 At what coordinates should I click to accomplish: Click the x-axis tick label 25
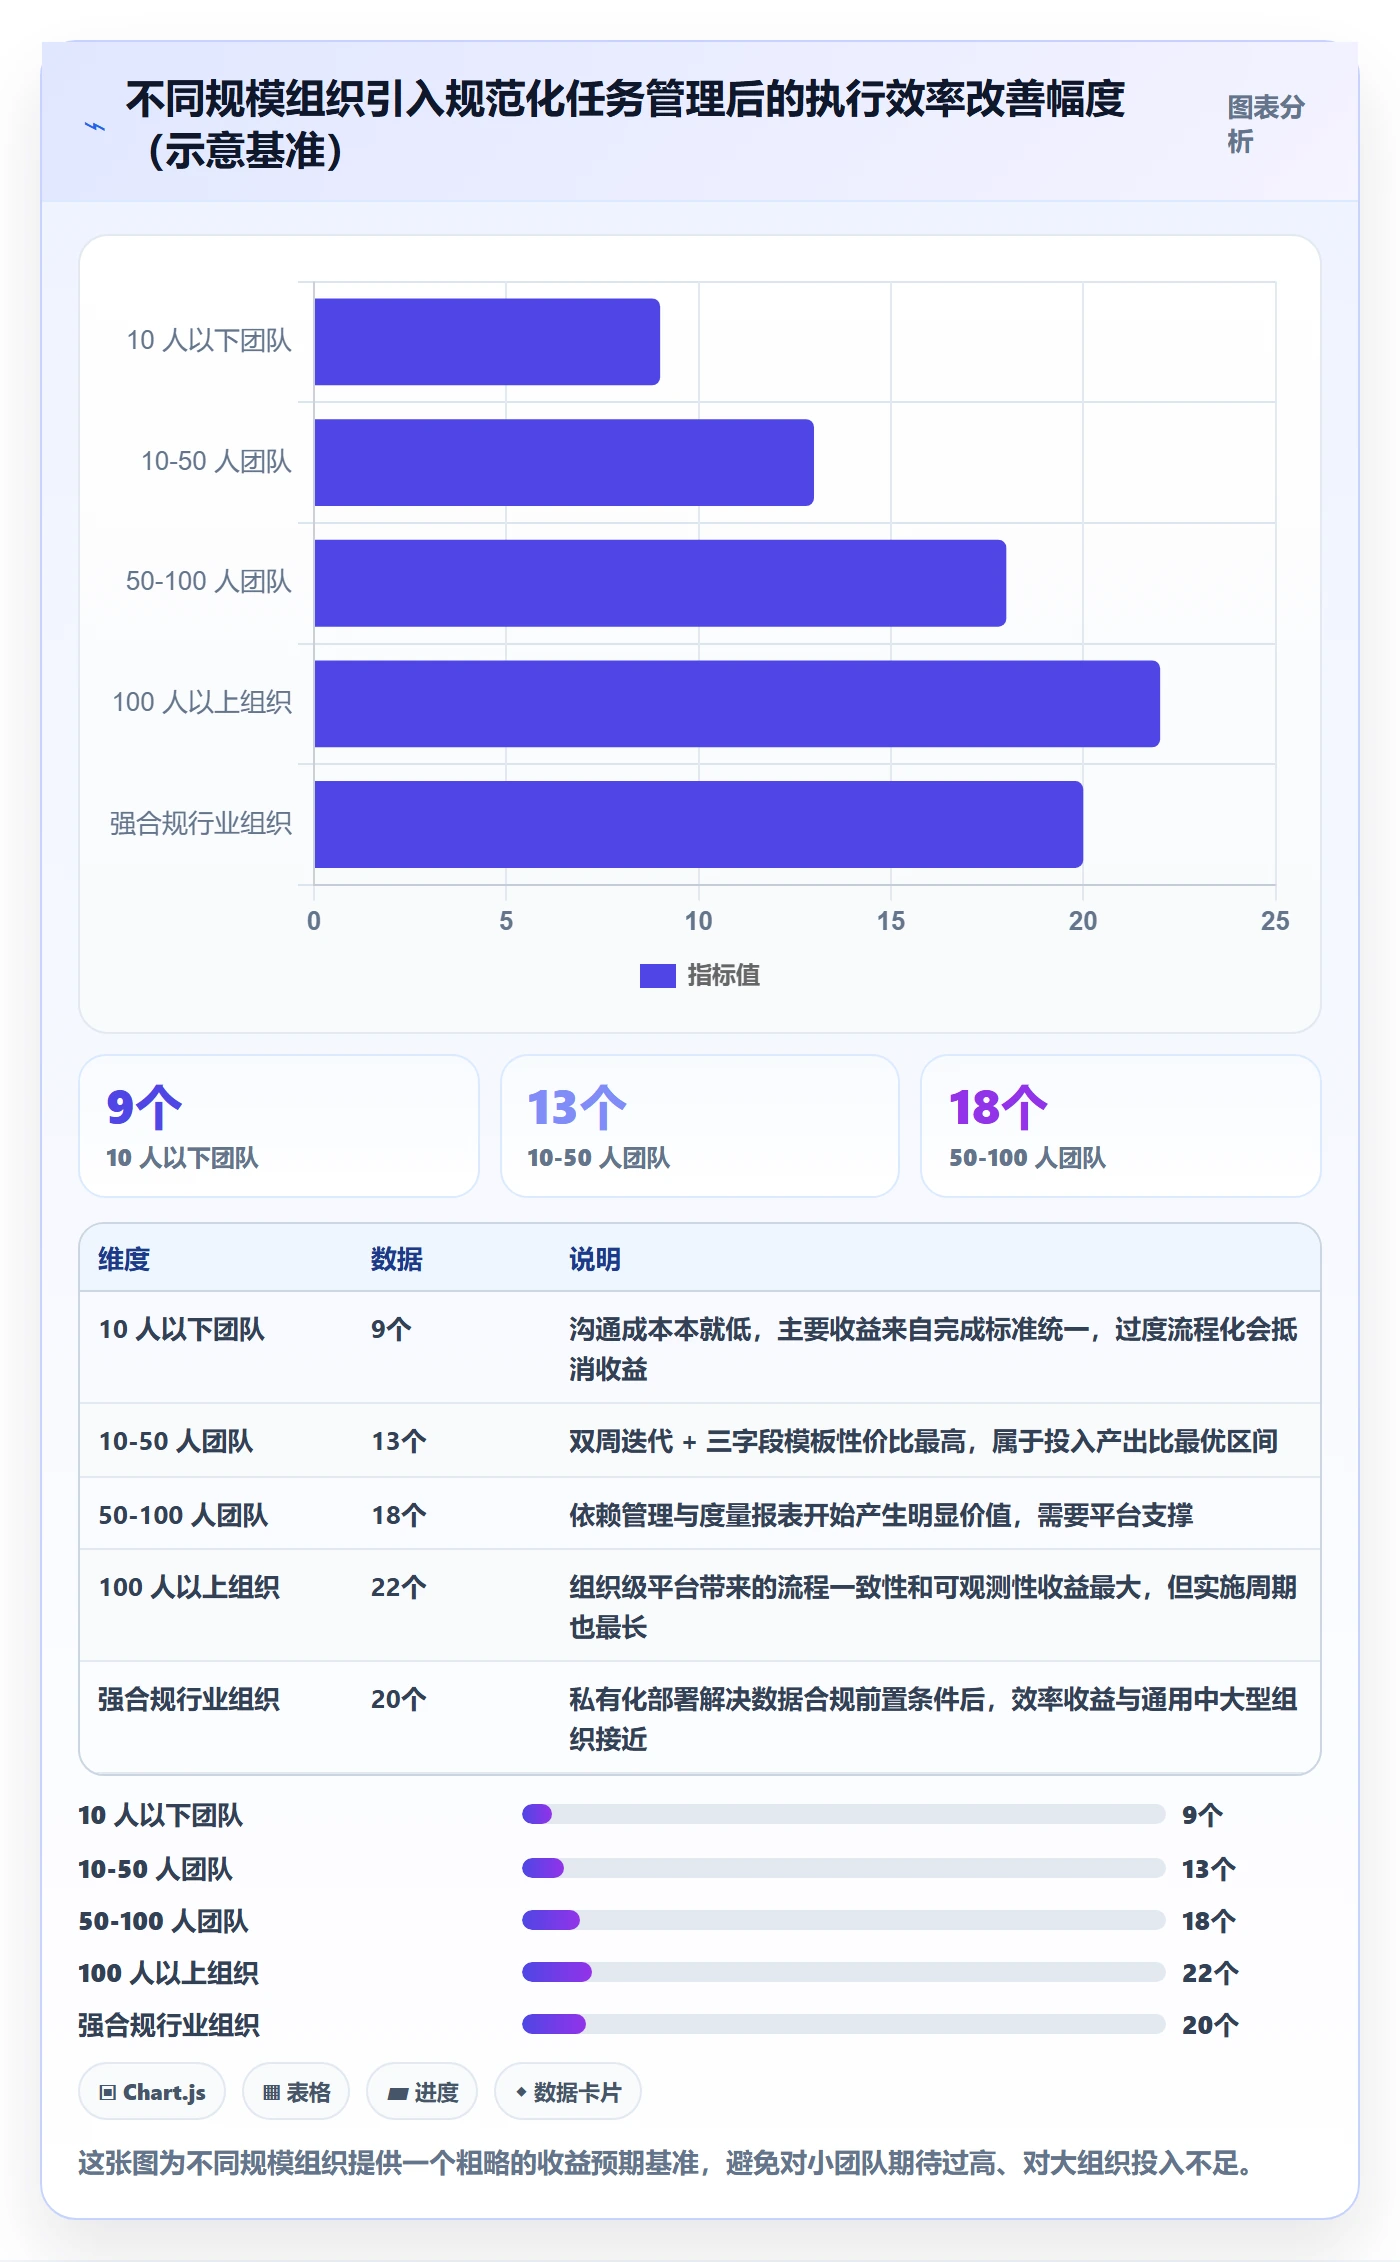pyautogui.click(x=1275, y=921)
